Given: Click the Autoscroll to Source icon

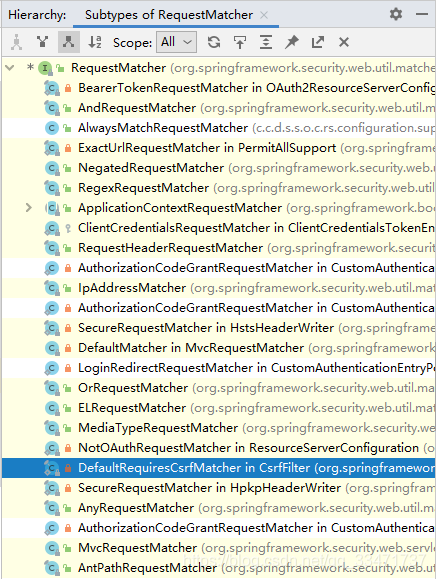Looking at the screenshot, I should (x=240, y=42).
